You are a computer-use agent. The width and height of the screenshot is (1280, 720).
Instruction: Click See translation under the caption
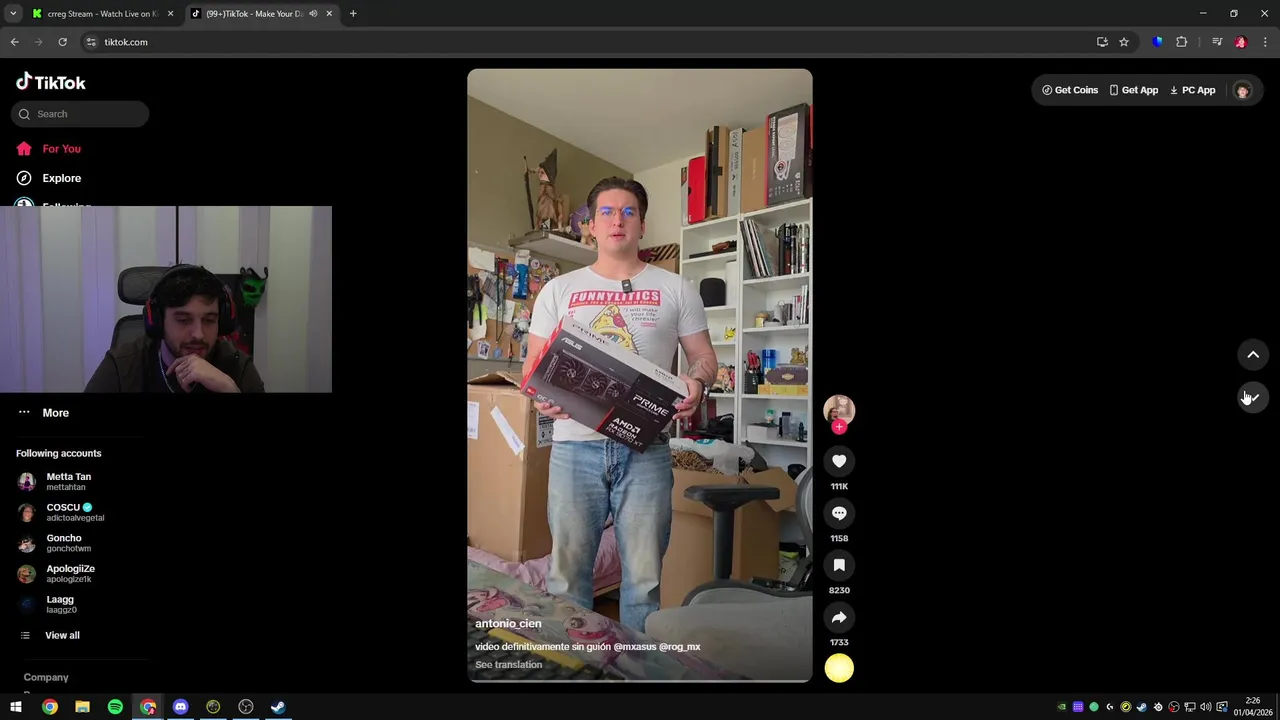pos(508,665)
